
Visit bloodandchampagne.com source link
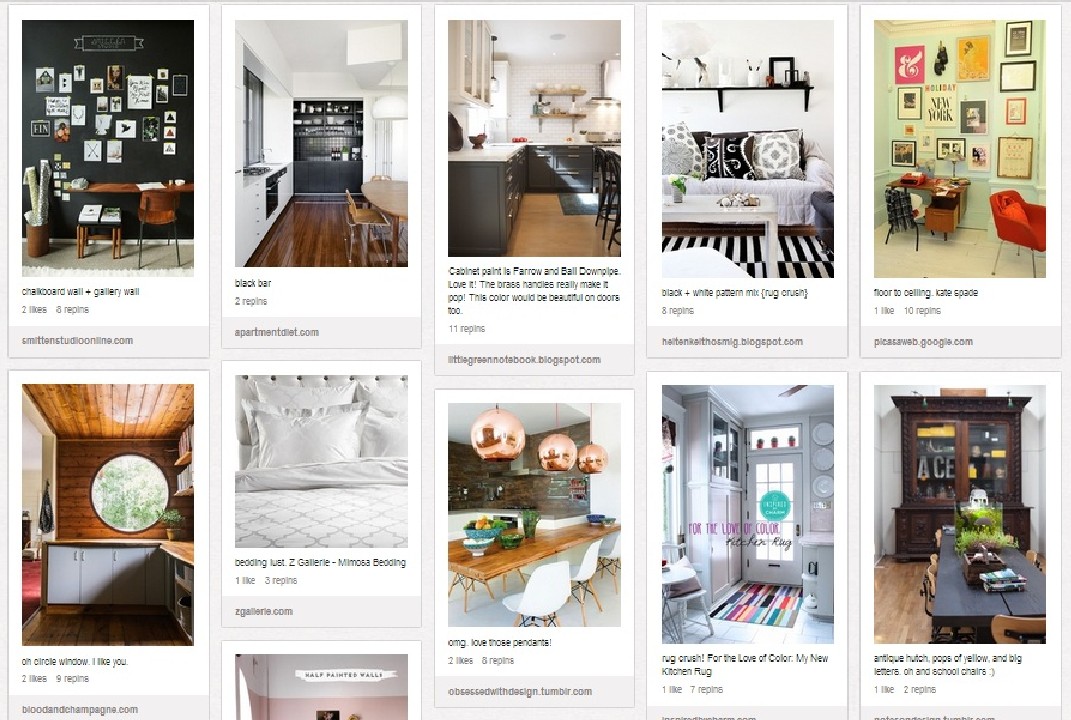[x=80, y=710]
